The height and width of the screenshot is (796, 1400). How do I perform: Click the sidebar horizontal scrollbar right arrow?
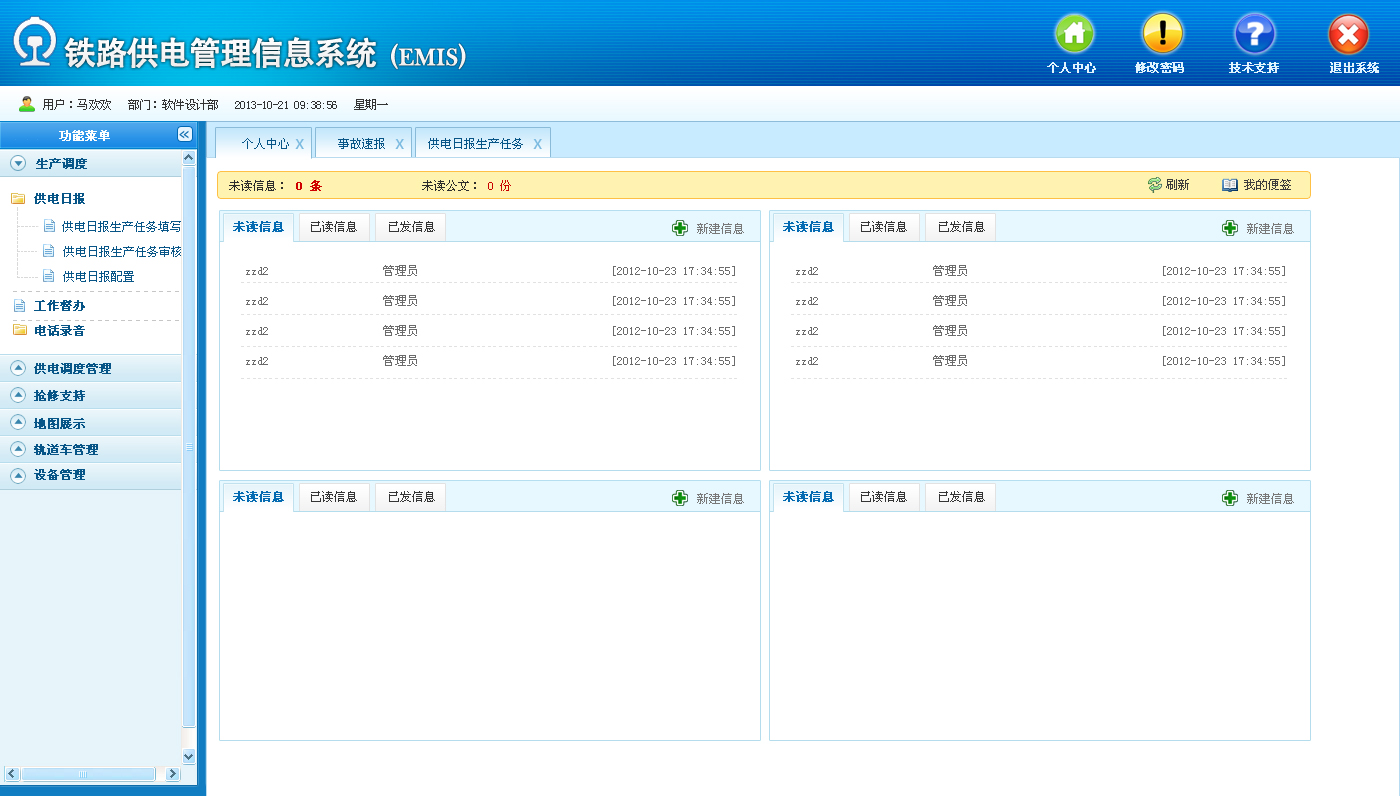coord(173,774)
